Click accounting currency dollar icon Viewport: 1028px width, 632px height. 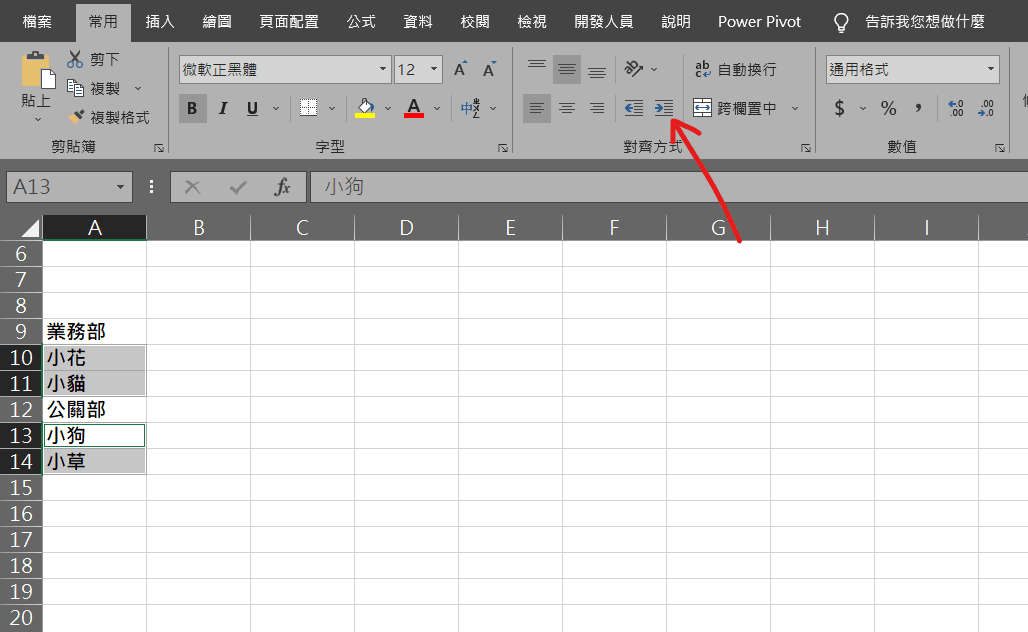click(839, 108)
